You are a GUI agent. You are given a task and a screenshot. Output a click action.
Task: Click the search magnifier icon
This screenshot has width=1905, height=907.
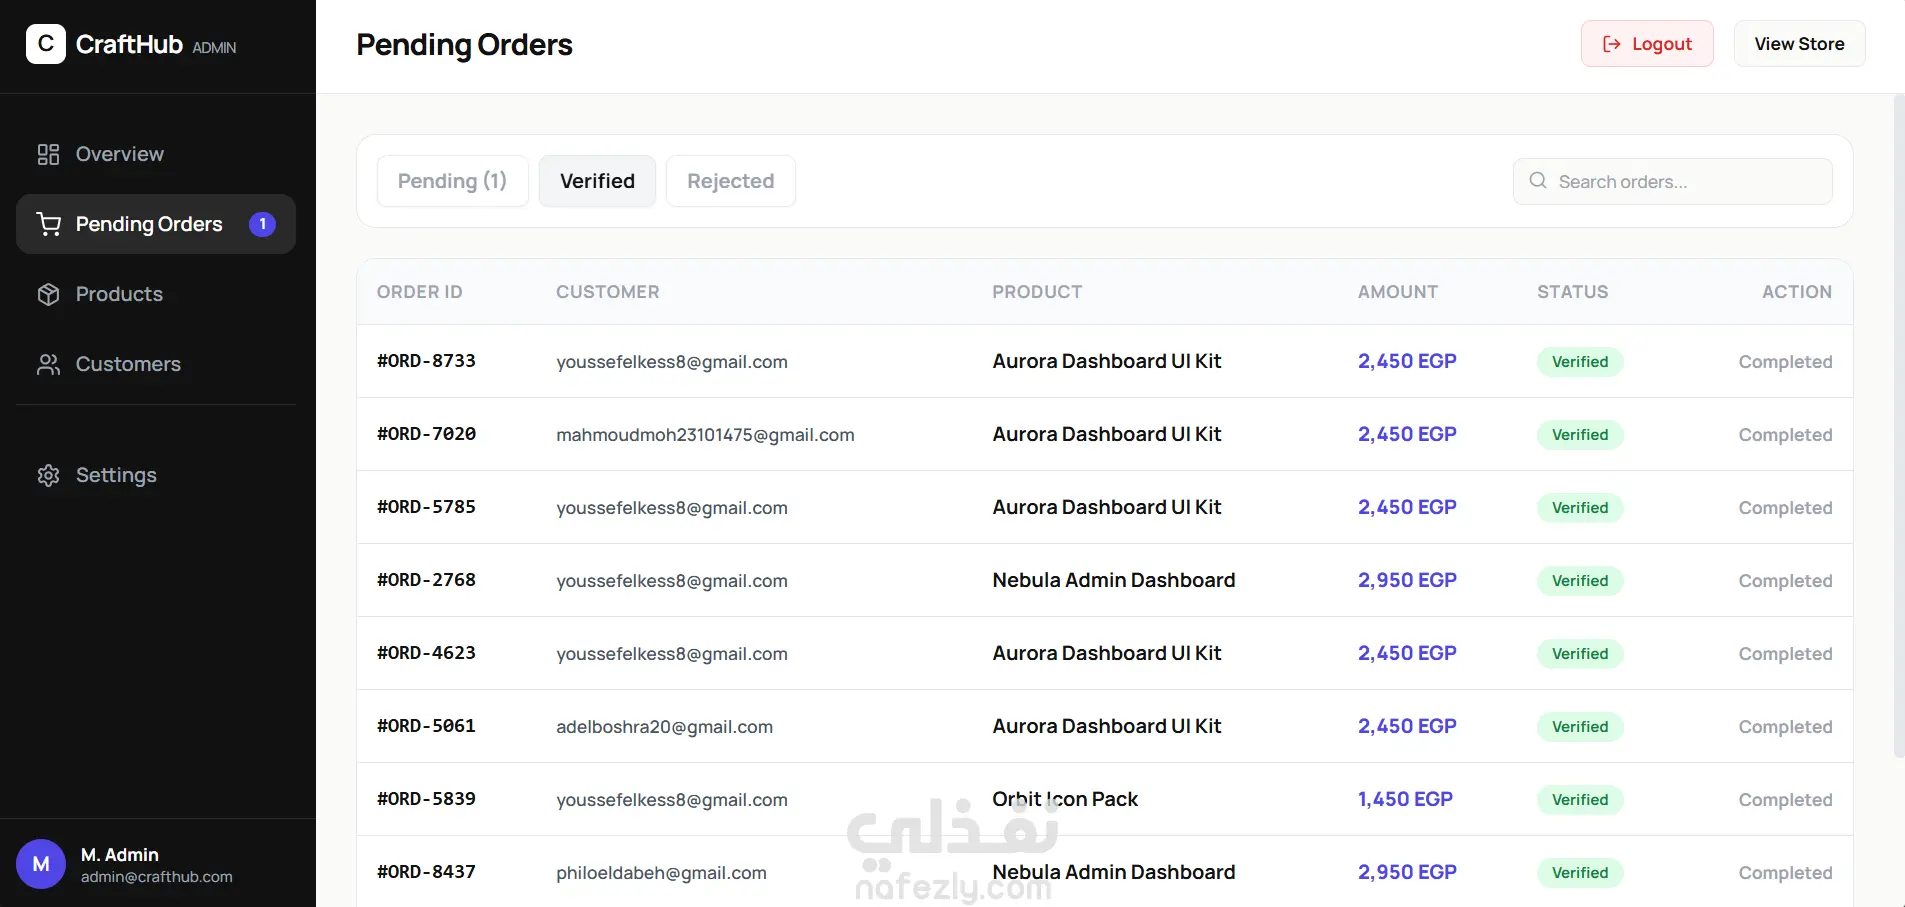[x=1538, y=181]
